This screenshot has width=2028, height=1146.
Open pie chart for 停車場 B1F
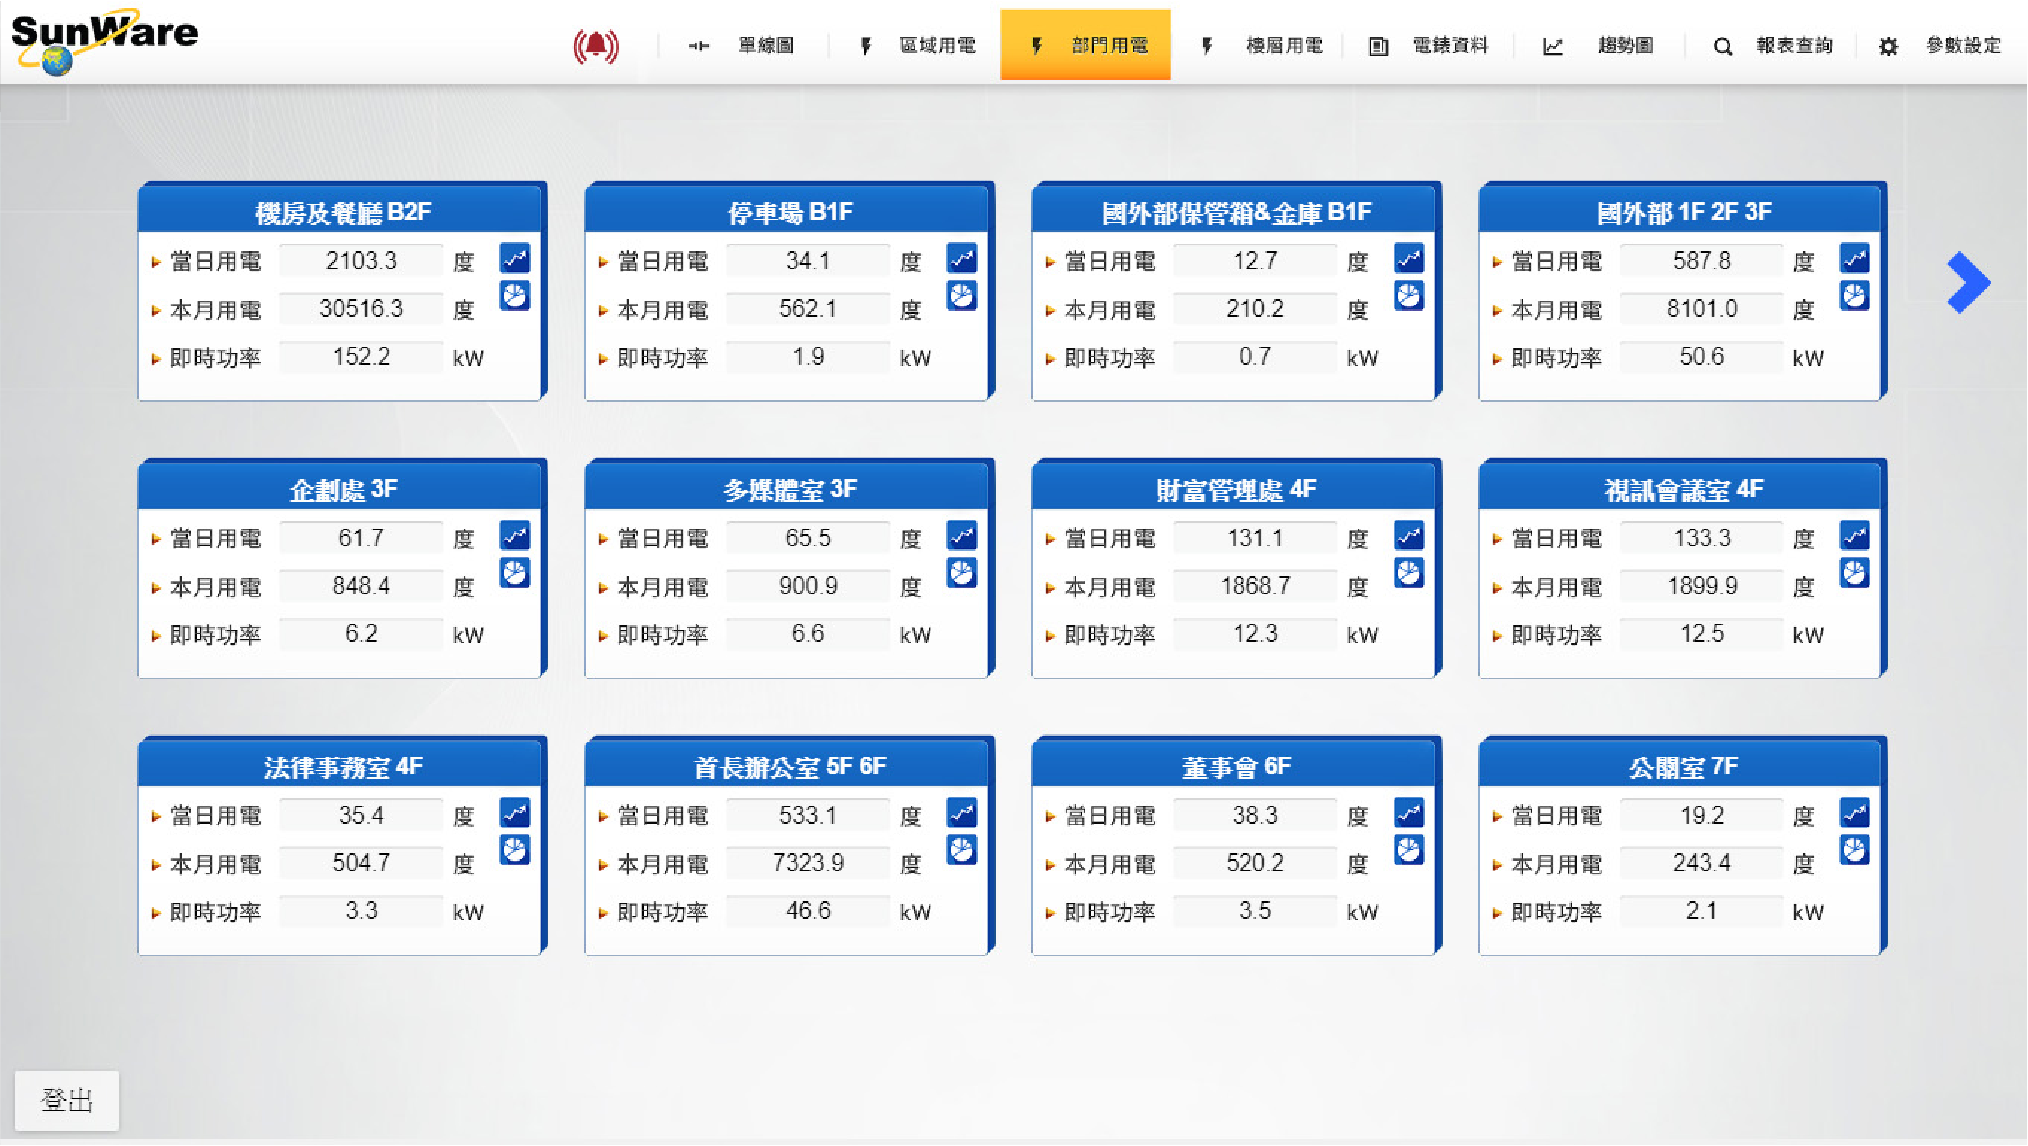[962, 296]
